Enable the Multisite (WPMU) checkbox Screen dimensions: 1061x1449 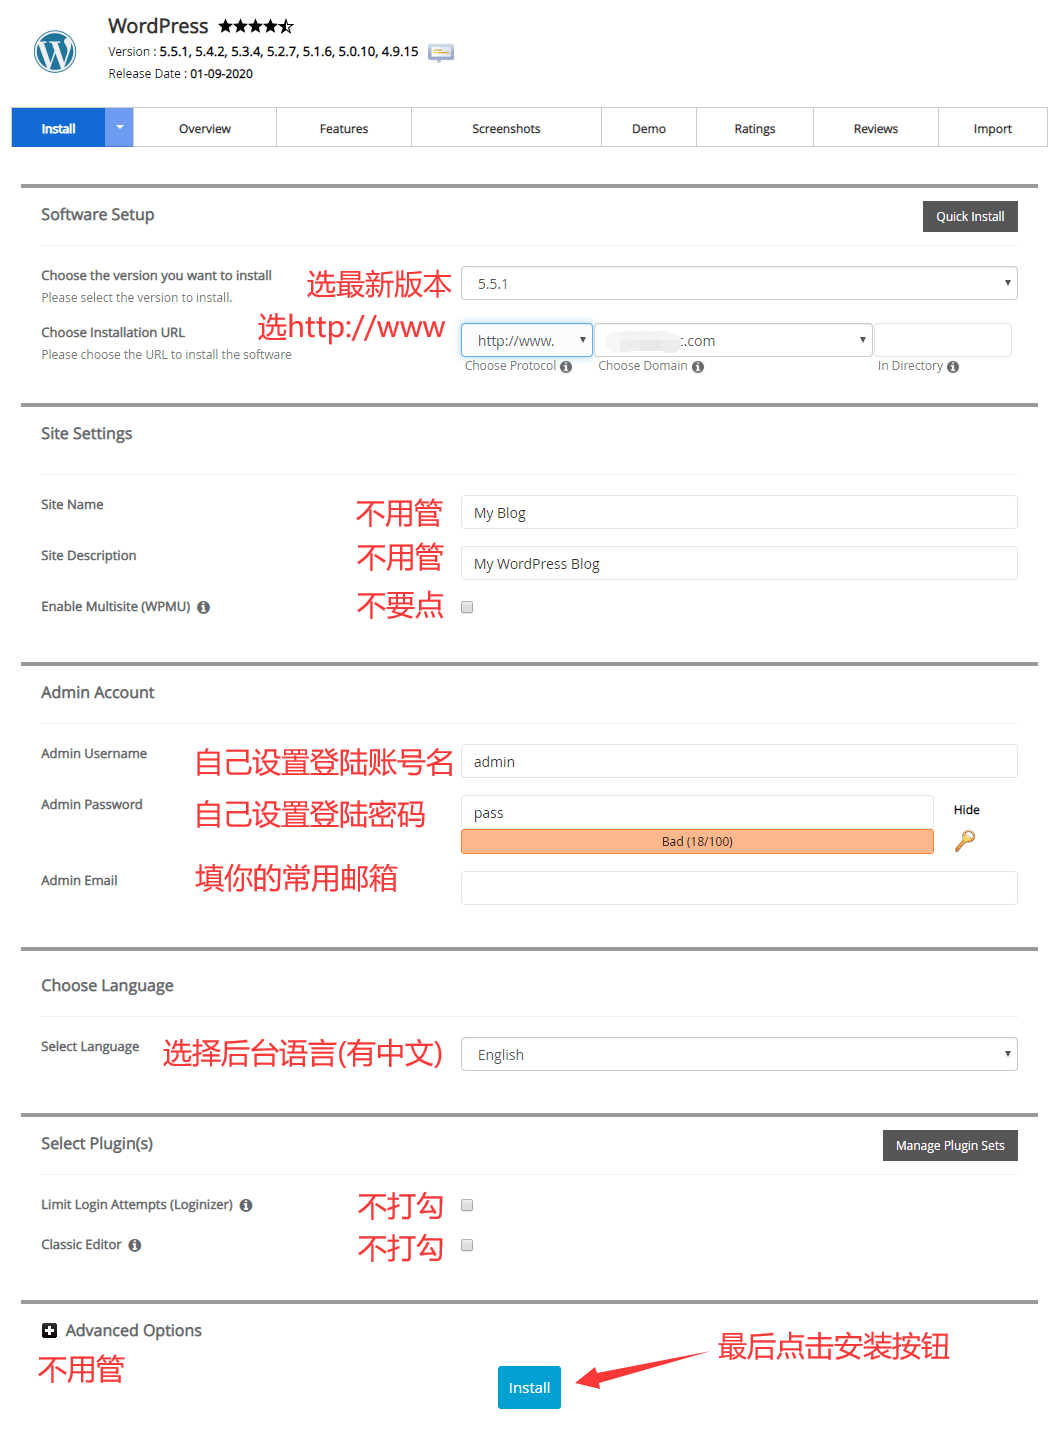pyautogui.click(x=467, y=607)
